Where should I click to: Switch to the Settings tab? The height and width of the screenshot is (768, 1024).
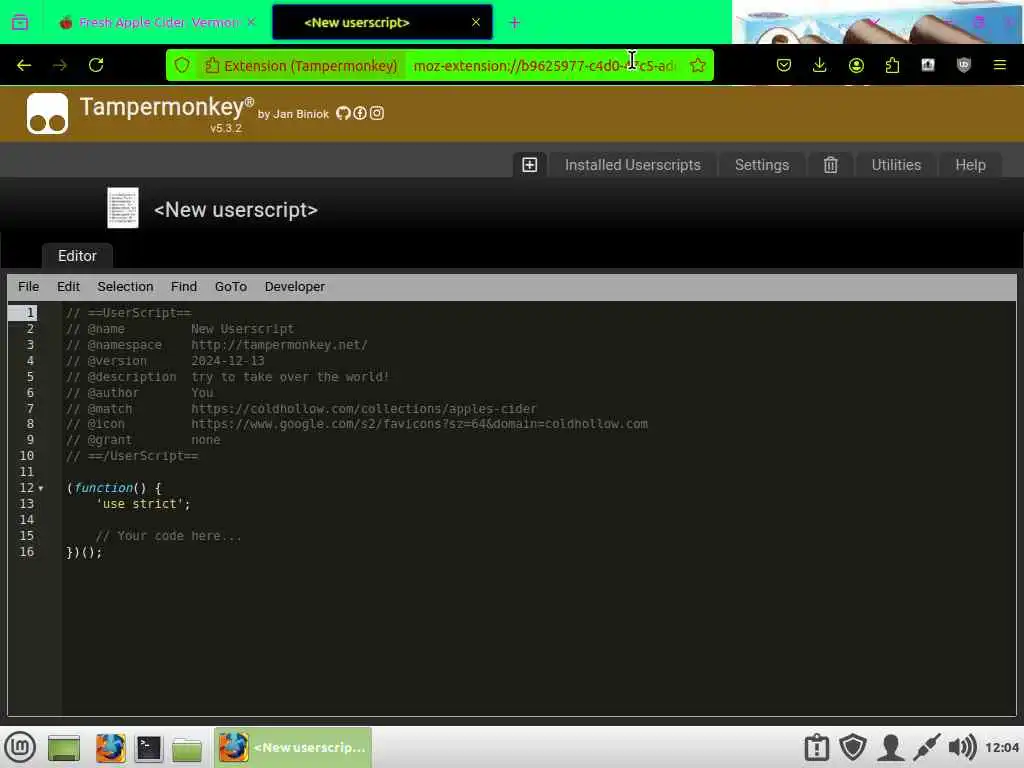pyautogui.click(x=761, y=165)
